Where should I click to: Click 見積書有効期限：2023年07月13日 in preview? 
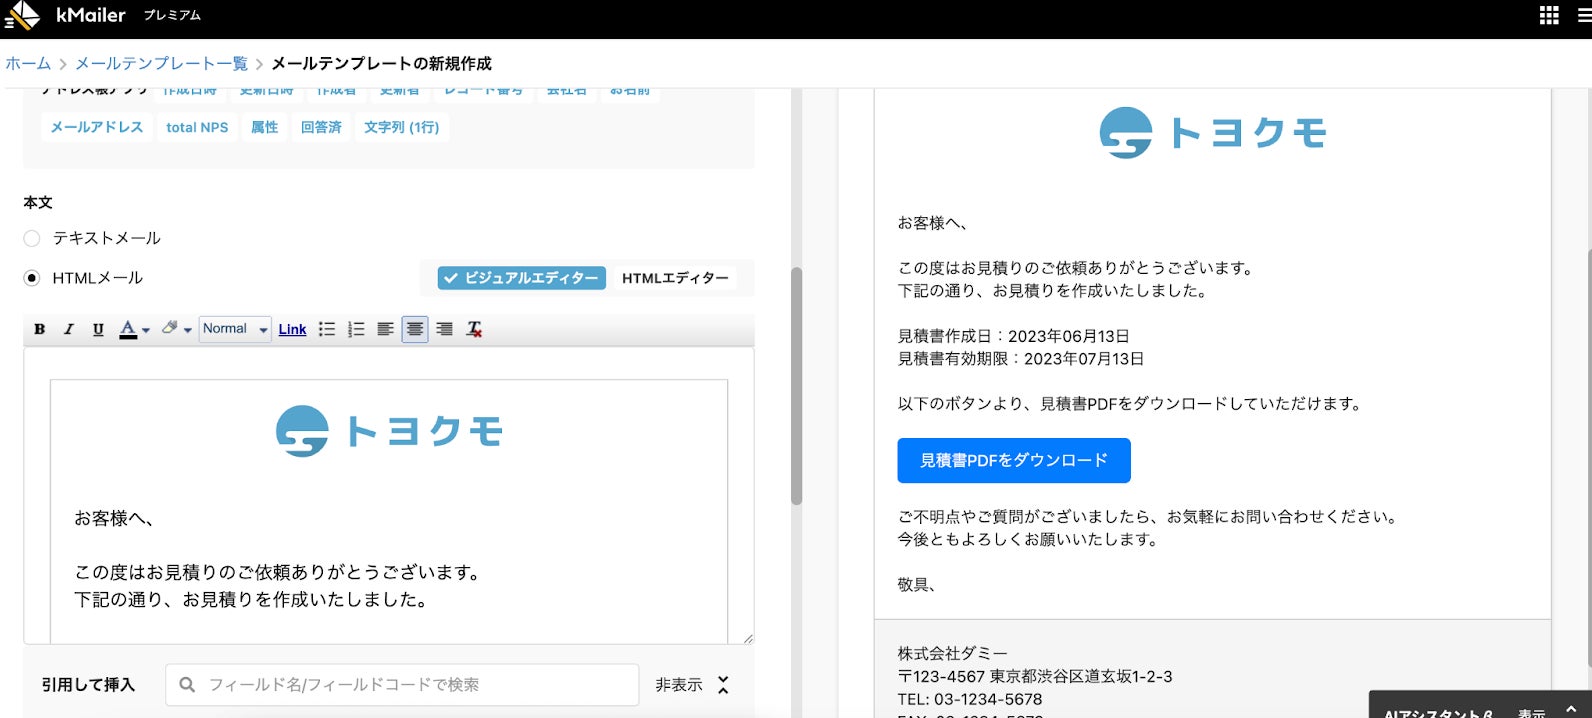pos(1021,358)
